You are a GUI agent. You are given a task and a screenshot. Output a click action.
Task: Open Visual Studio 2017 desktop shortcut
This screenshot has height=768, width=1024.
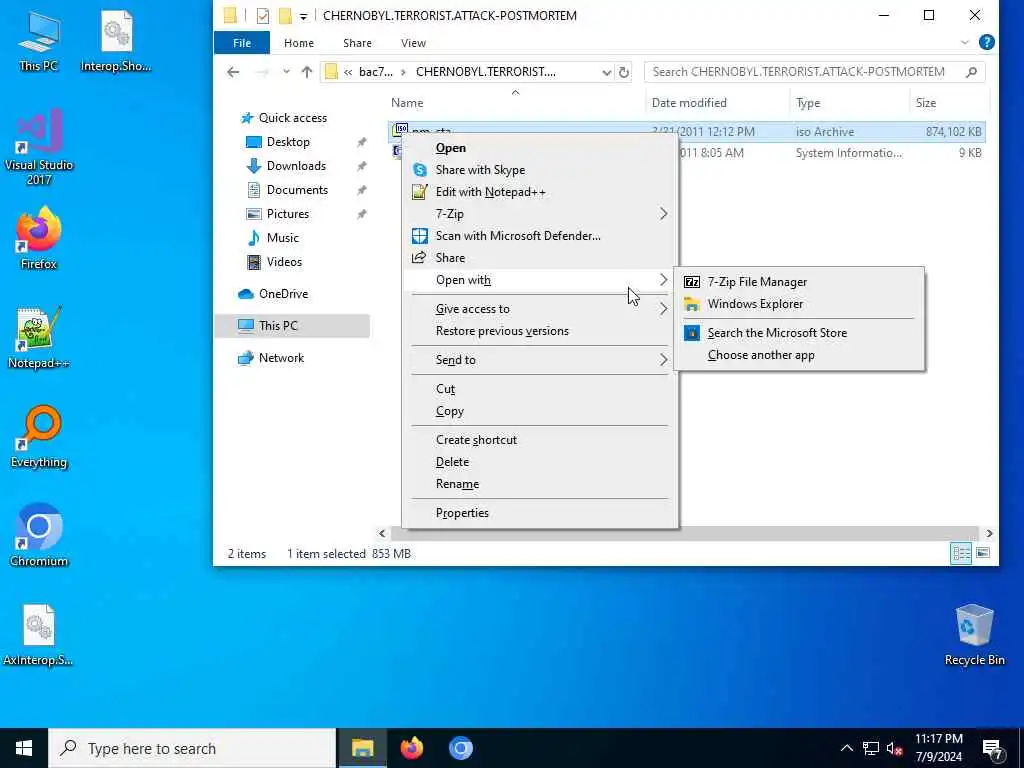[x=39, y=146]
